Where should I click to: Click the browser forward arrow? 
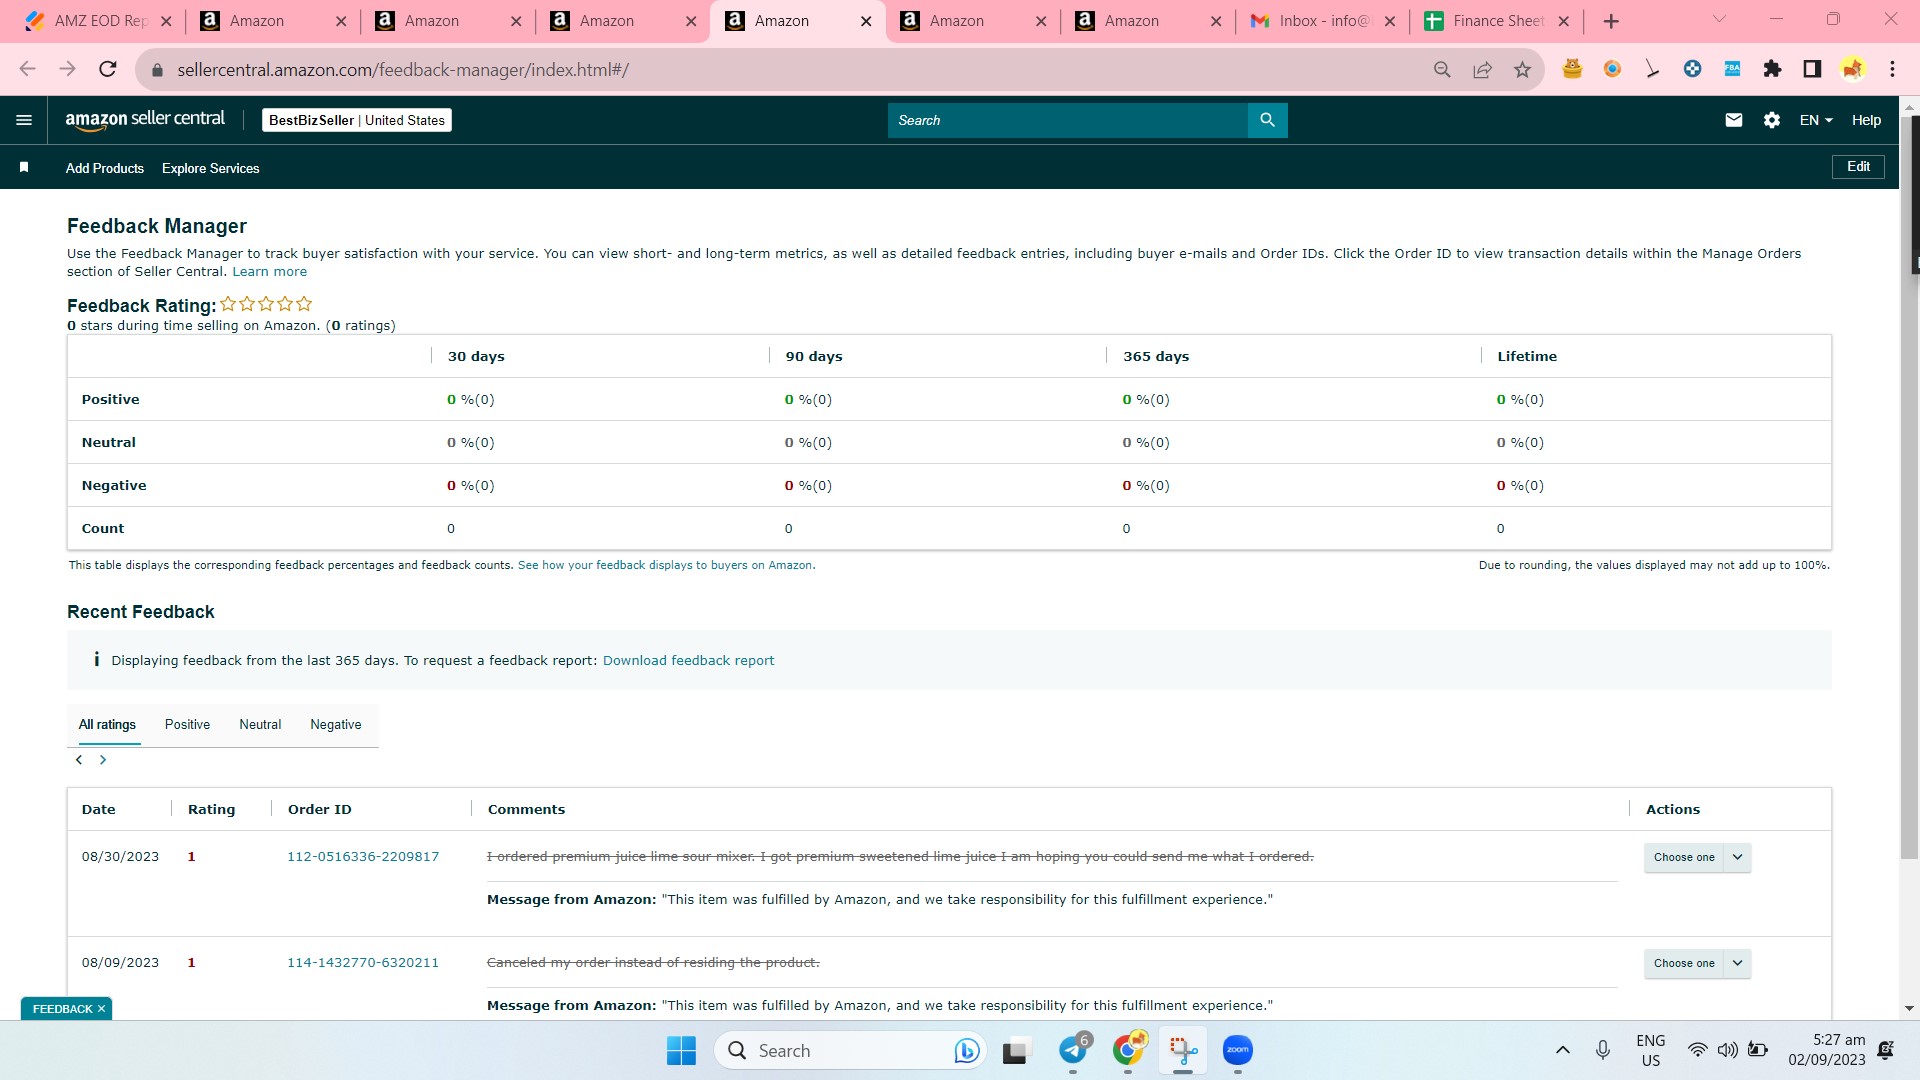67,69
